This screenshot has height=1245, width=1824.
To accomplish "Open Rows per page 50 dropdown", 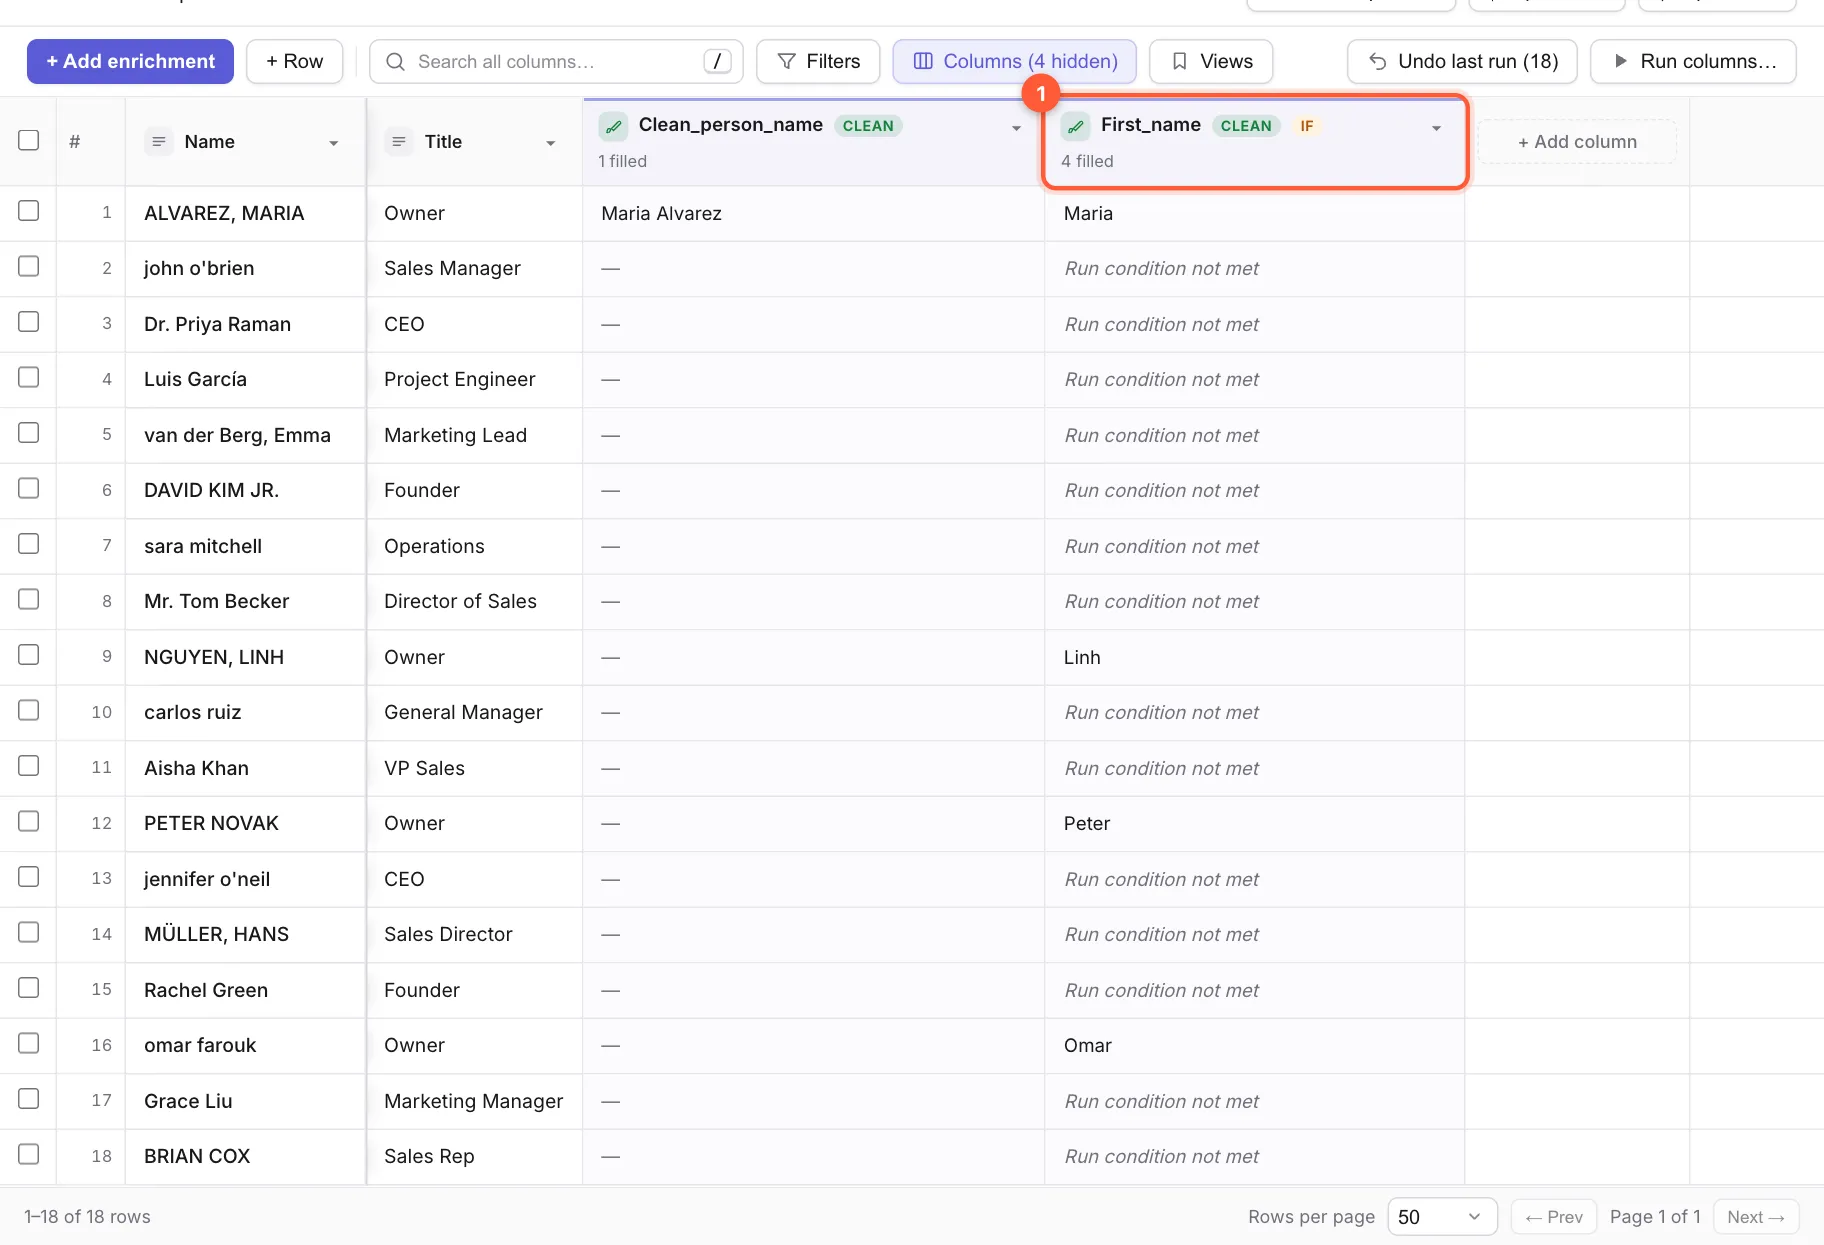I will [1442, 1217].
